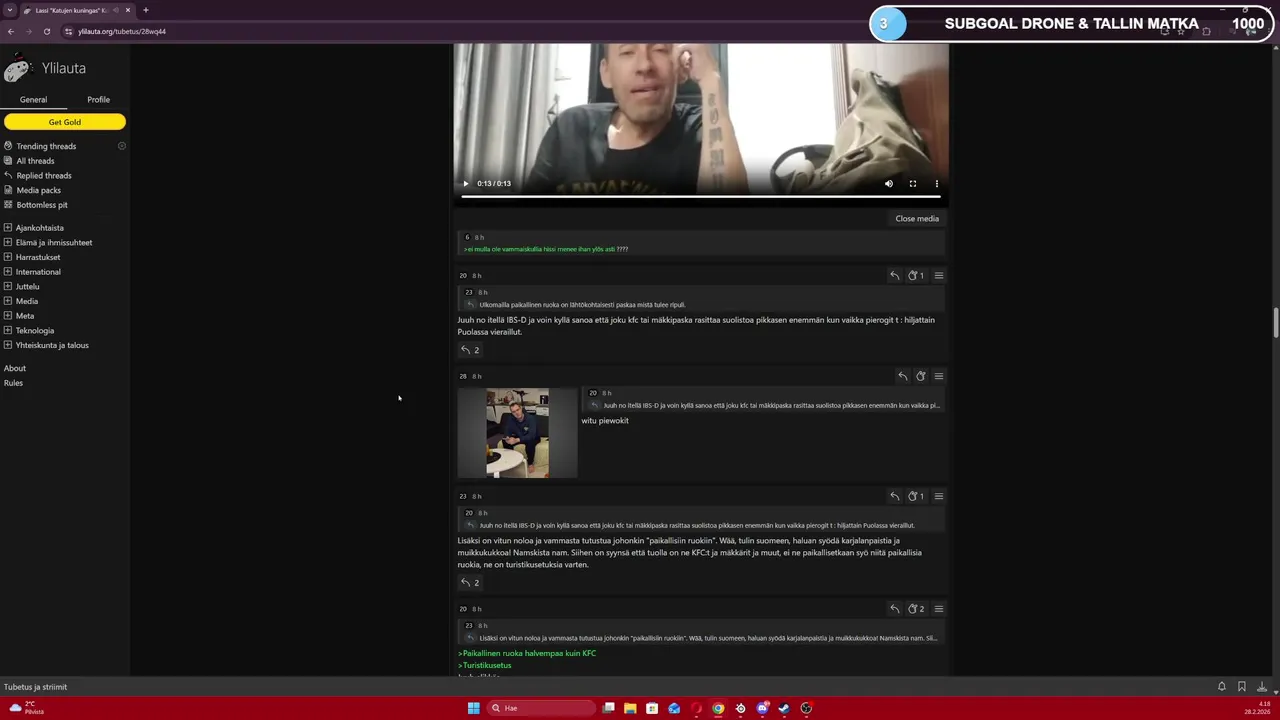This screenshot has height=720, width=1280.
Task: Reply to the post numbered 23
Action: [895, 496]
